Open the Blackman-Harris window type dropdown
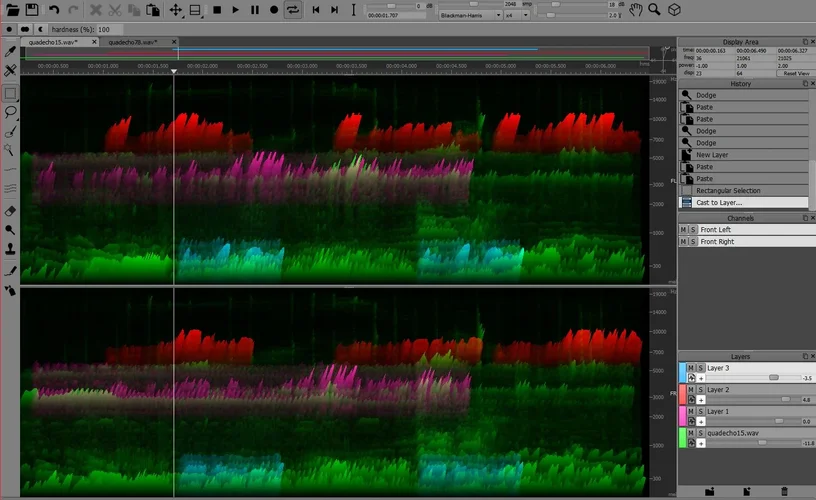 pyautogui.click(x=469, y=16)
